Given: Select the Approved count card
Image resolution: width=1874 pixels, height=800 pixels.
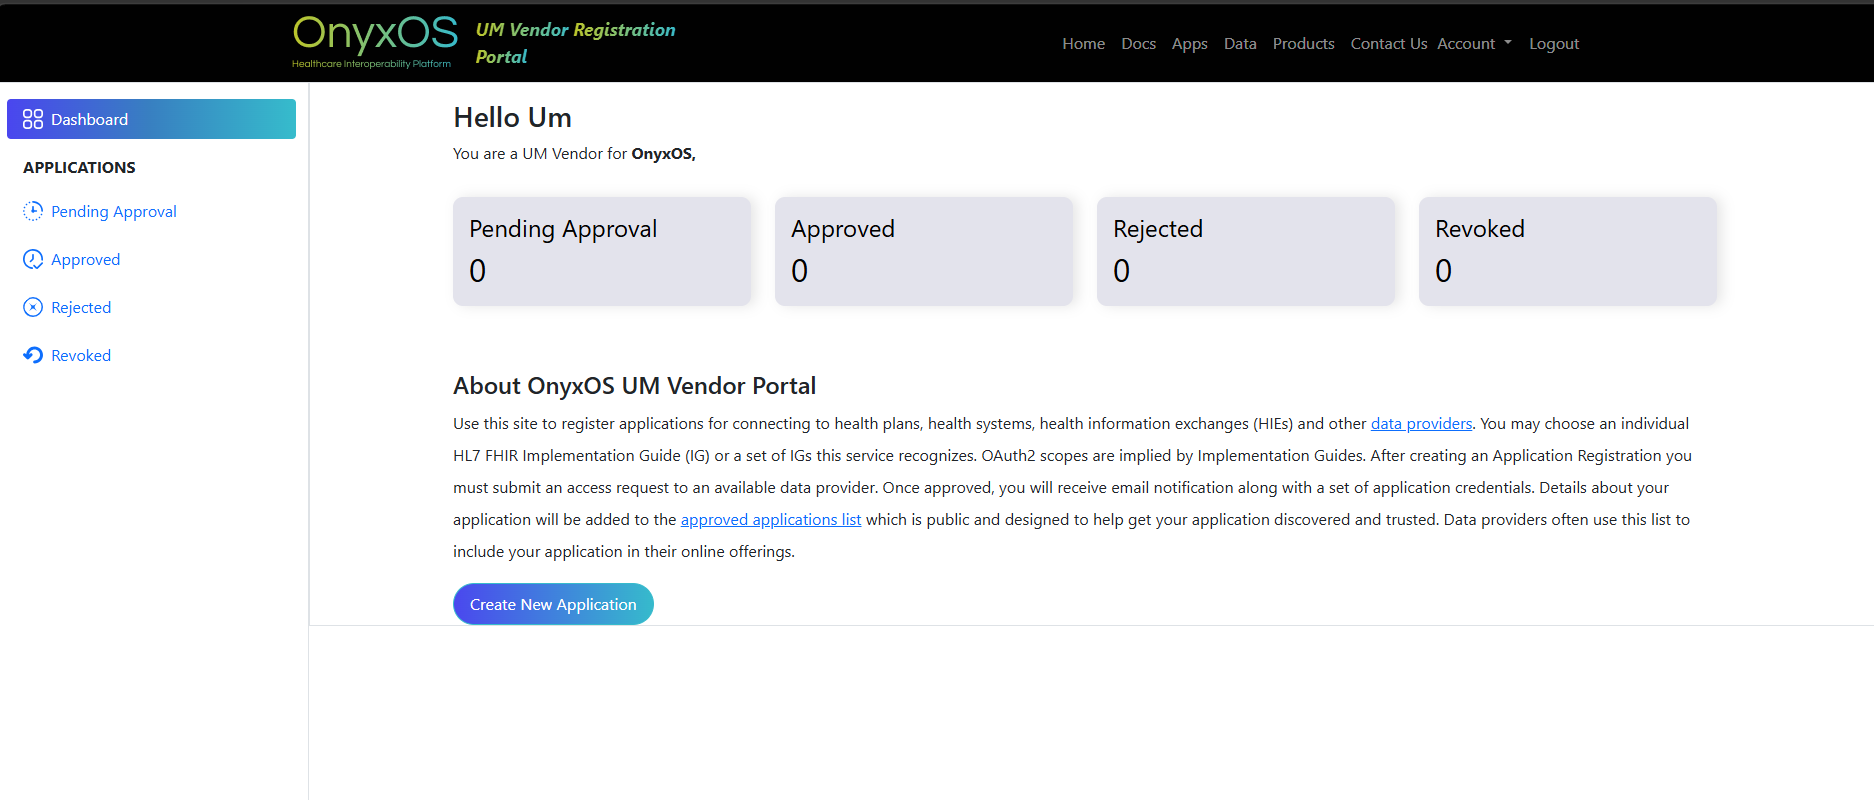Looking at the screenshot, I should (924, 251).
